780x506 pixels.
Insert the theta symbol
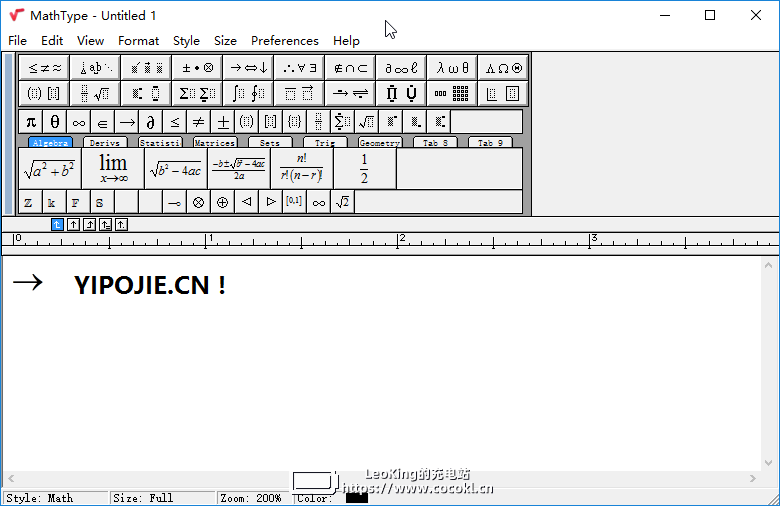click(55, 121)
